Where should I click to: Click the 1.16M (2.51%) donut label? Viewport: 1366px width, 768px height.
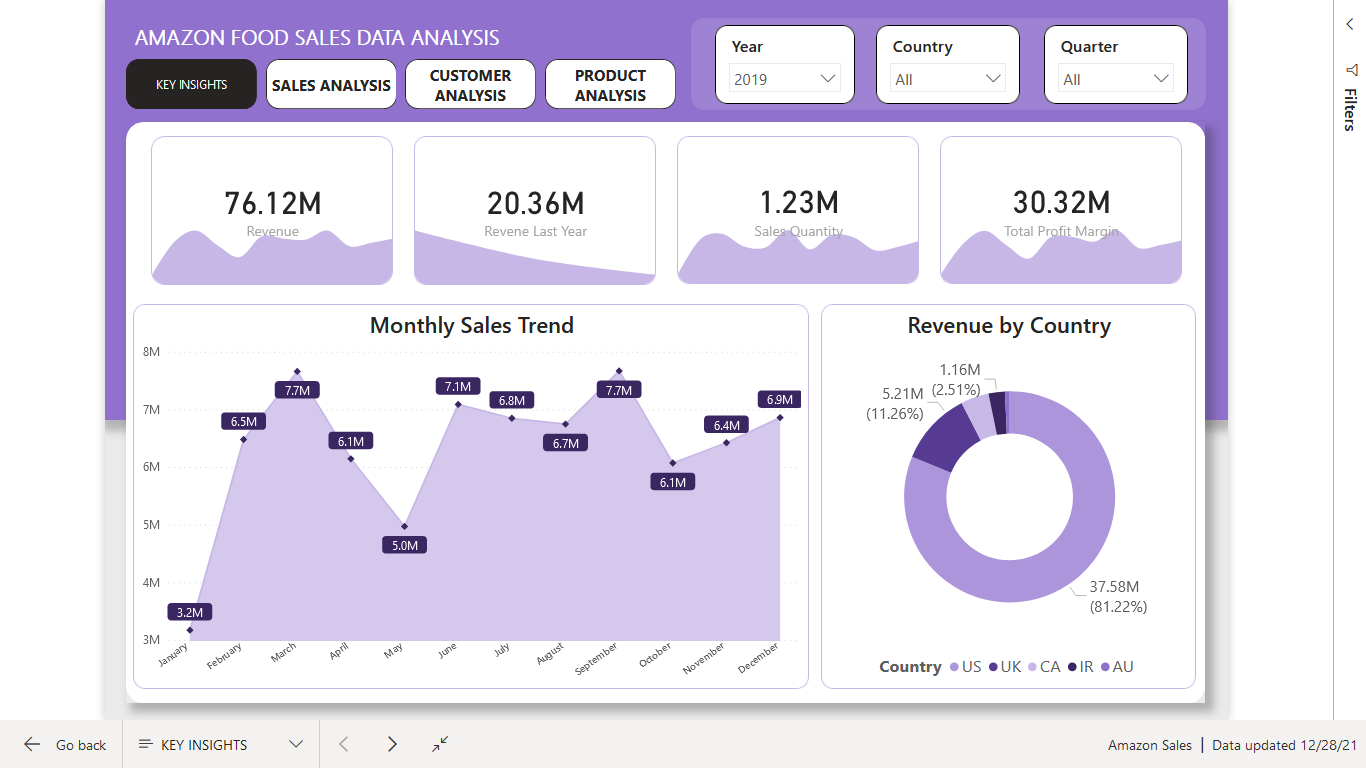(957, 380)
